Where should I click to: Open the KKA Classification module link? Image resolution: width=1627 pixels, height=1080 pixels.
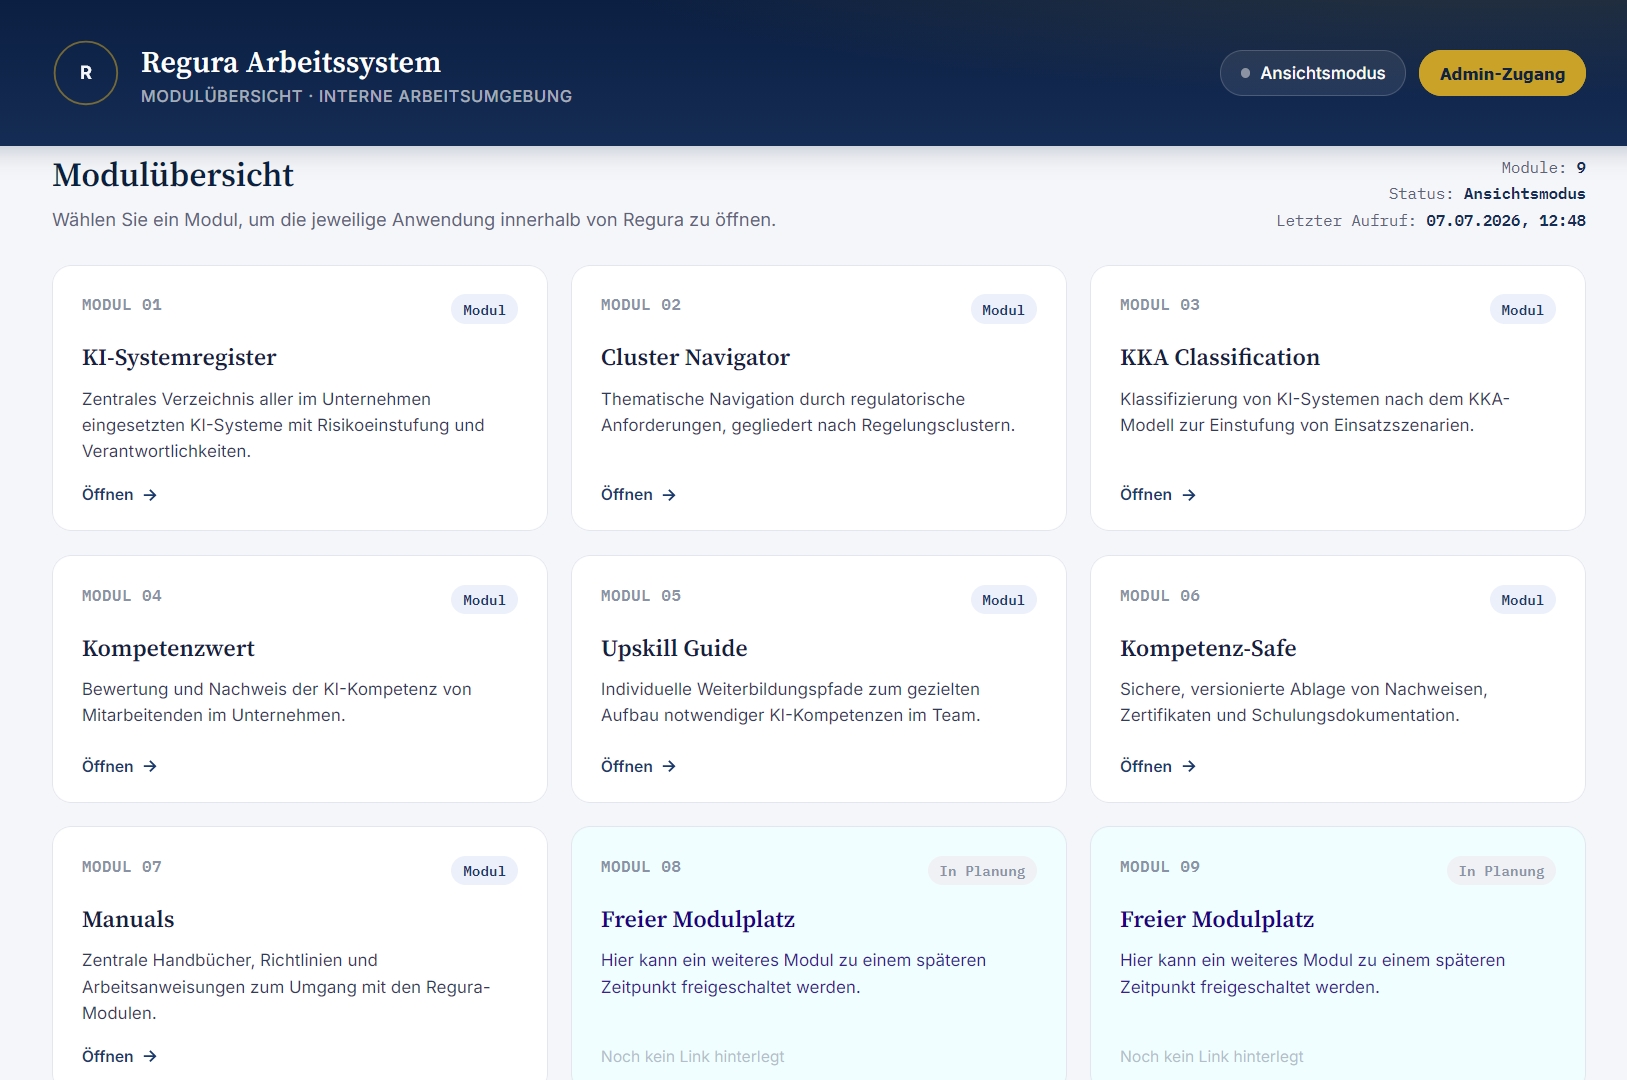(x=1158, y=495)
